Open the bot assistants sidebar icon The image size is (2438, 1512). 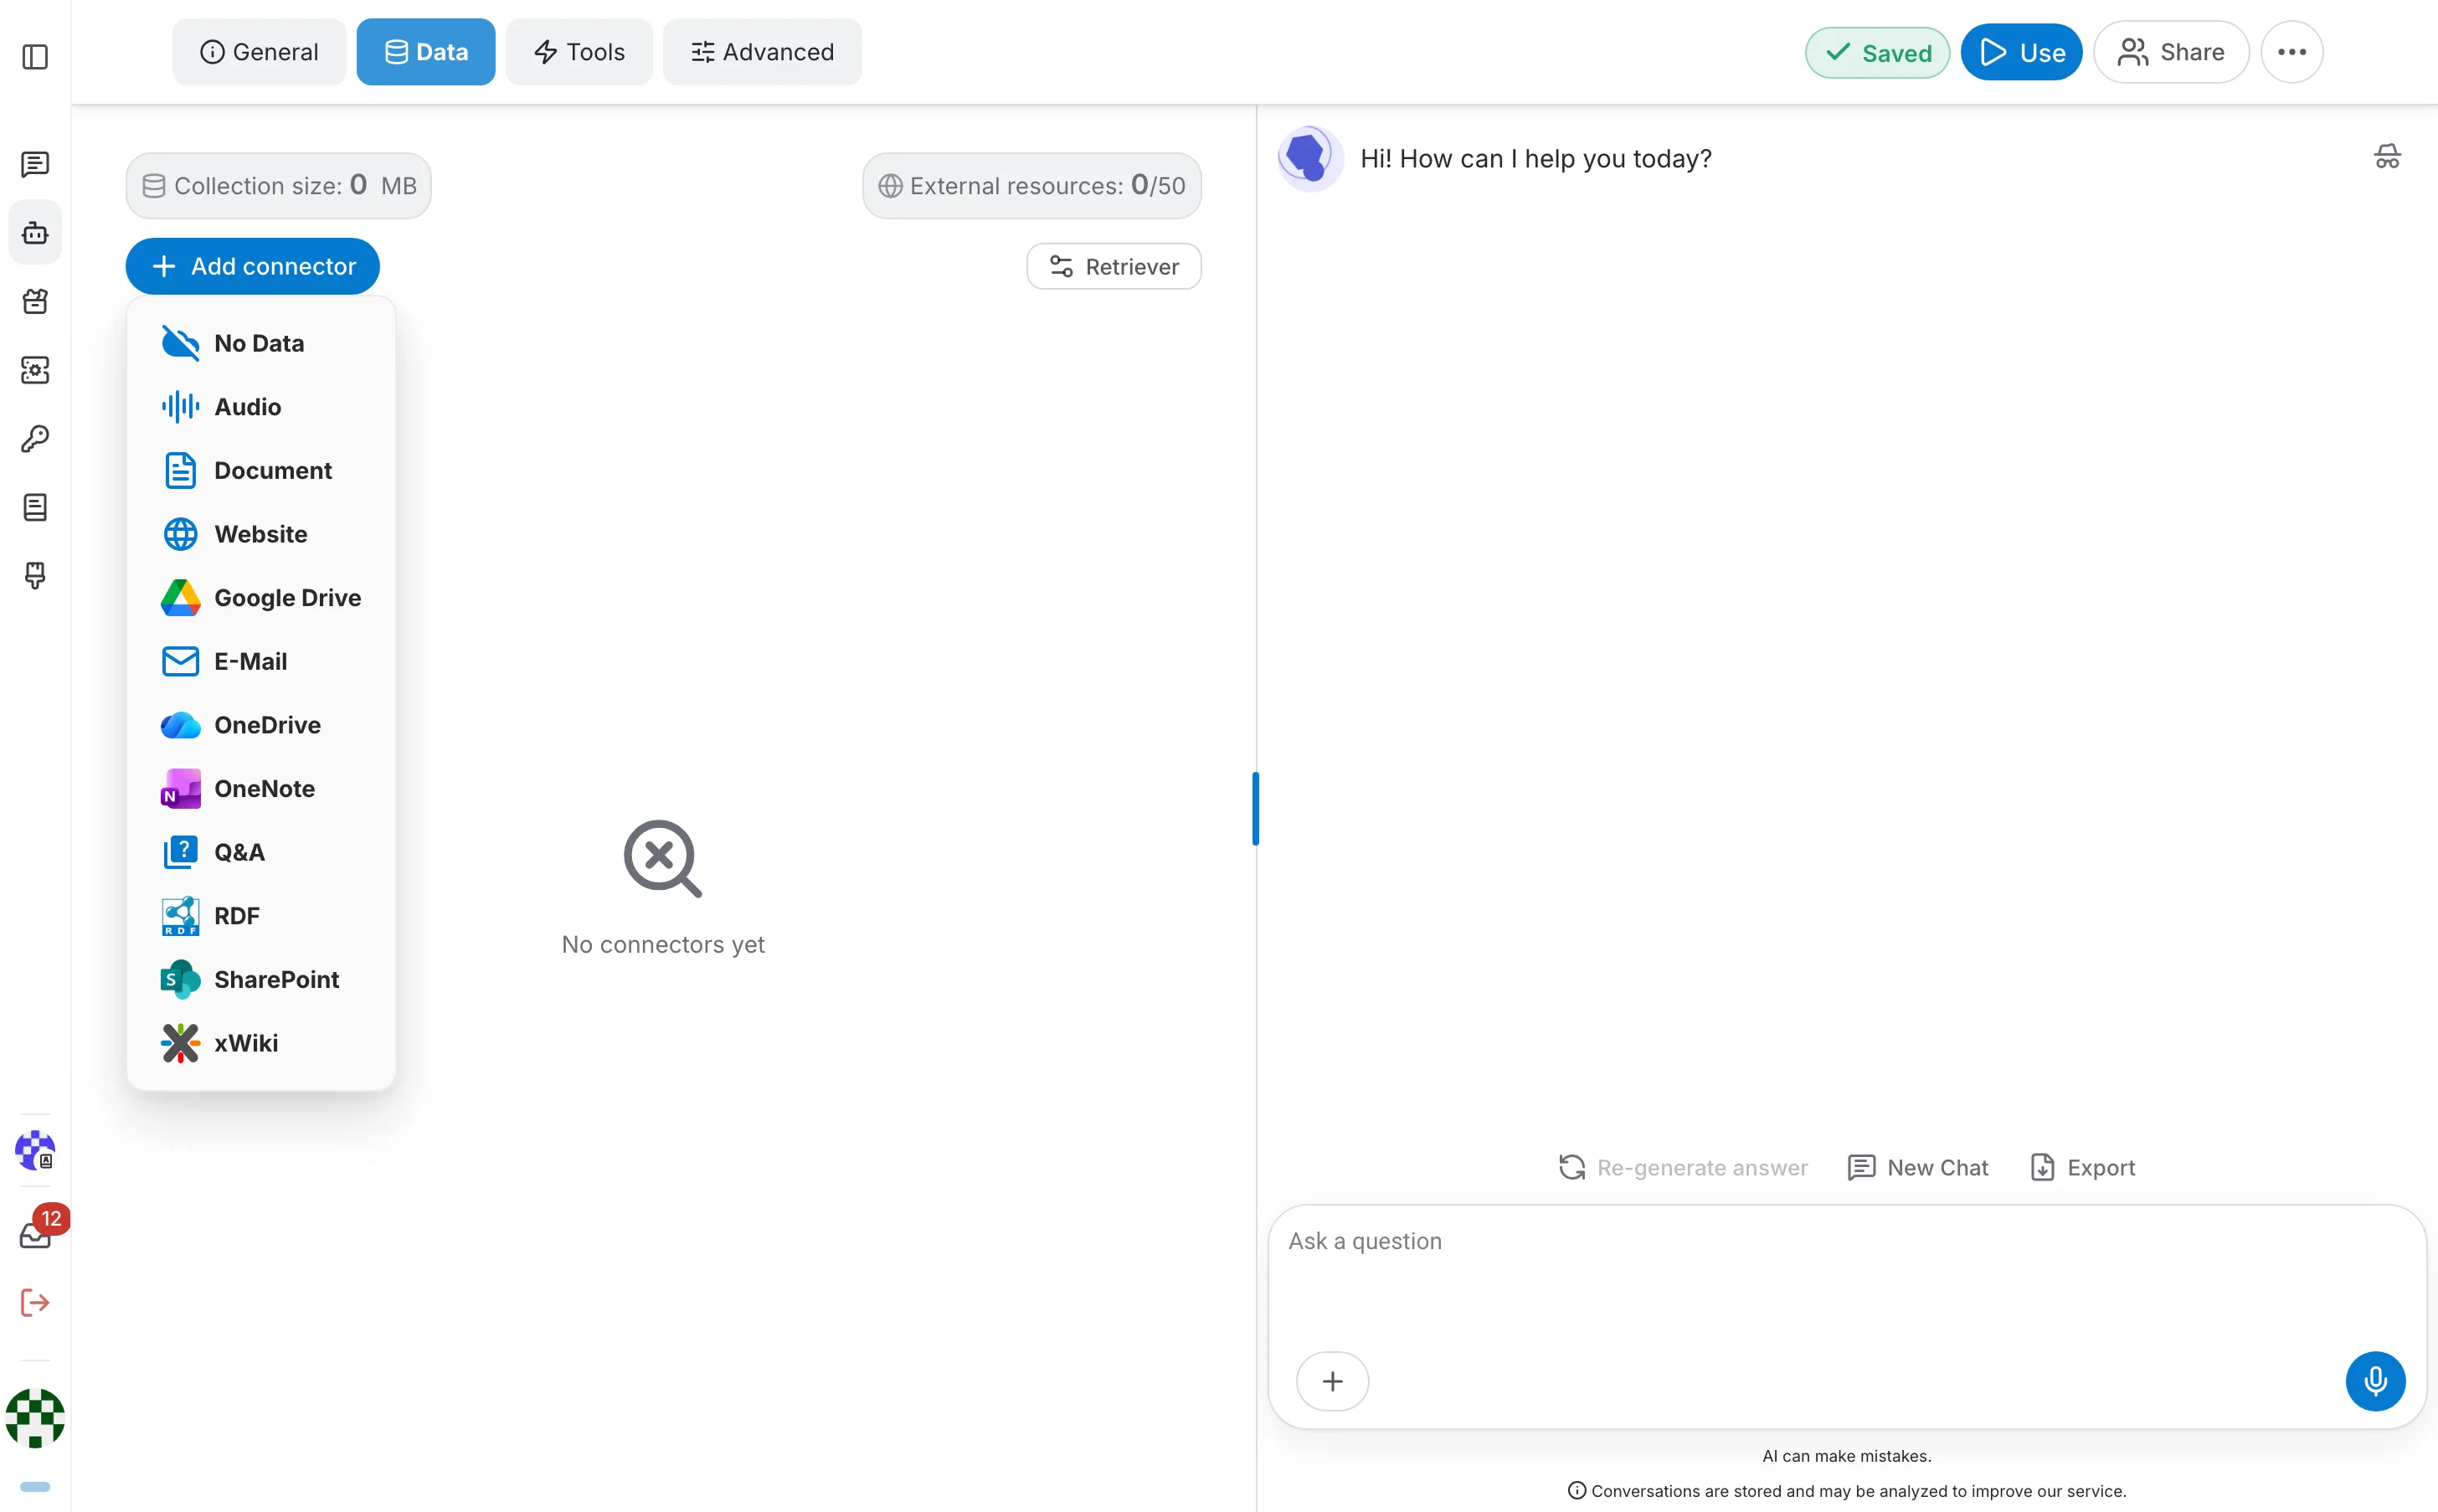pyautogui.click(x=35, y=232)
